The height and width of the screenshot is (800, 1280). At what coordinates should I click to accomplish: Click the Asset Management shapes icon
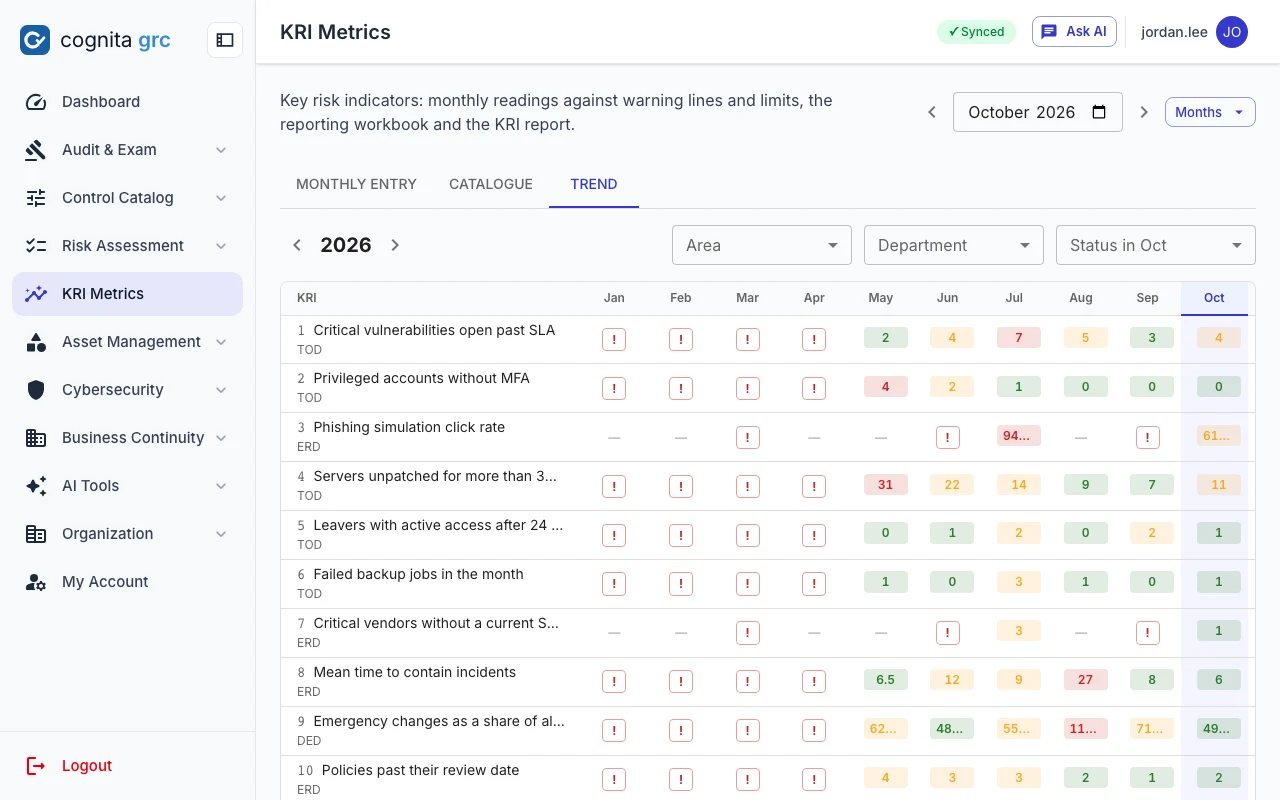coord(36,342)
